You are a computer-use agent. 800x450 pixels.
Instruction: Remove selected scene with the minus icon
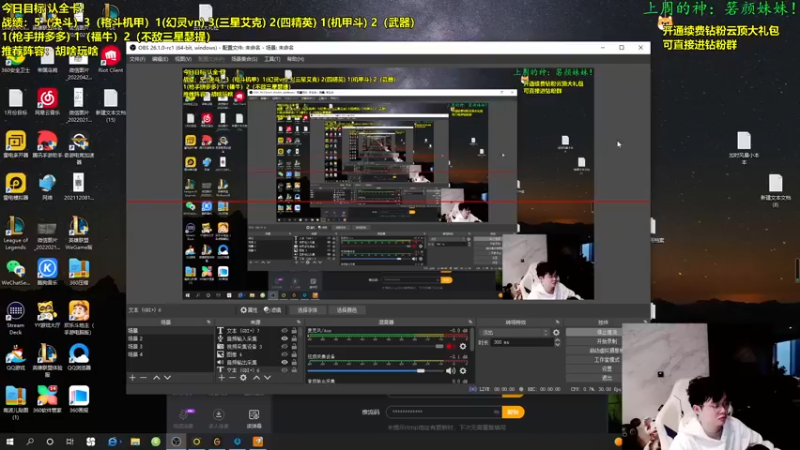coord(143,378)
